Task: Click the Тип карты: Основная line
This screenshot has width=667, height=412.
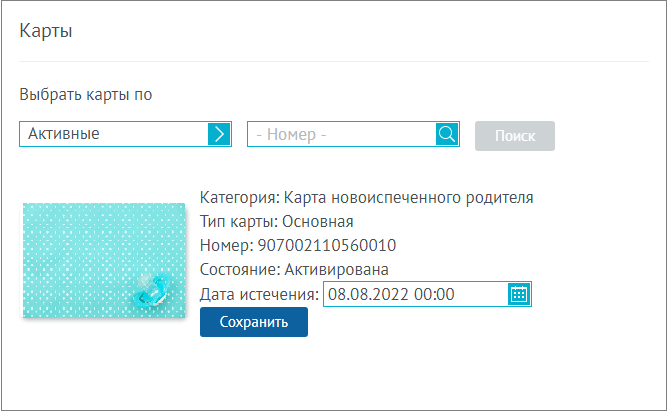Action: pyautogui.click(x=276, y=222)
